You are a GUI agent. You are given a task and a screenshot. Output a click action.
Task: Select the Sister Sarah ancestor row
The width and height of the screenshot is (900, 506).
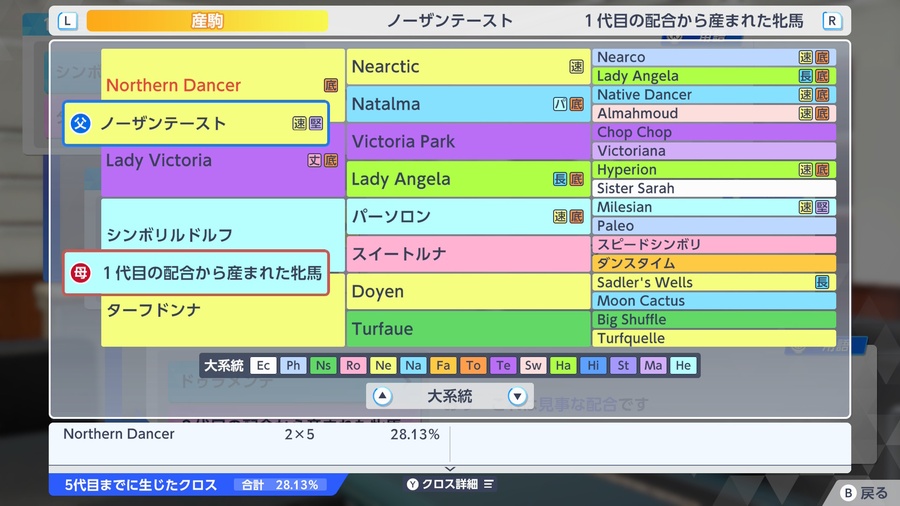click(714, 188)
